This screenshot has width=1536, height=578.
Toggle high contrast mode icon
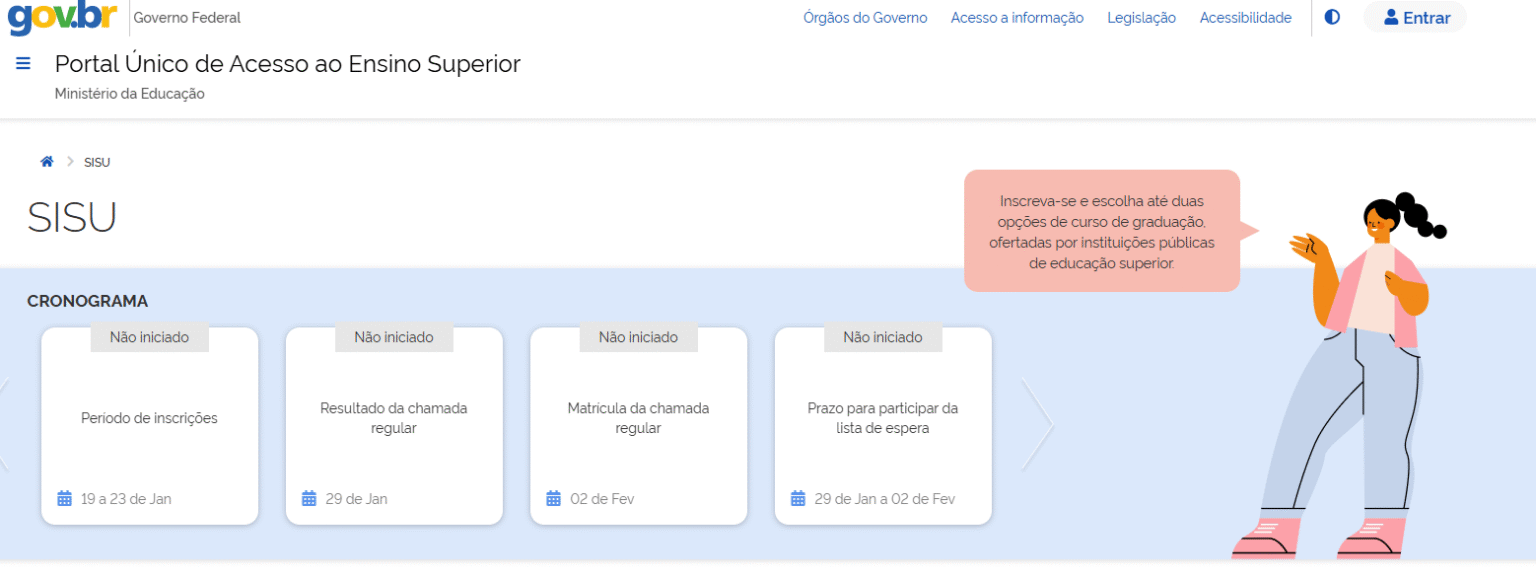pyautogui.click(x=1332, y=17)
